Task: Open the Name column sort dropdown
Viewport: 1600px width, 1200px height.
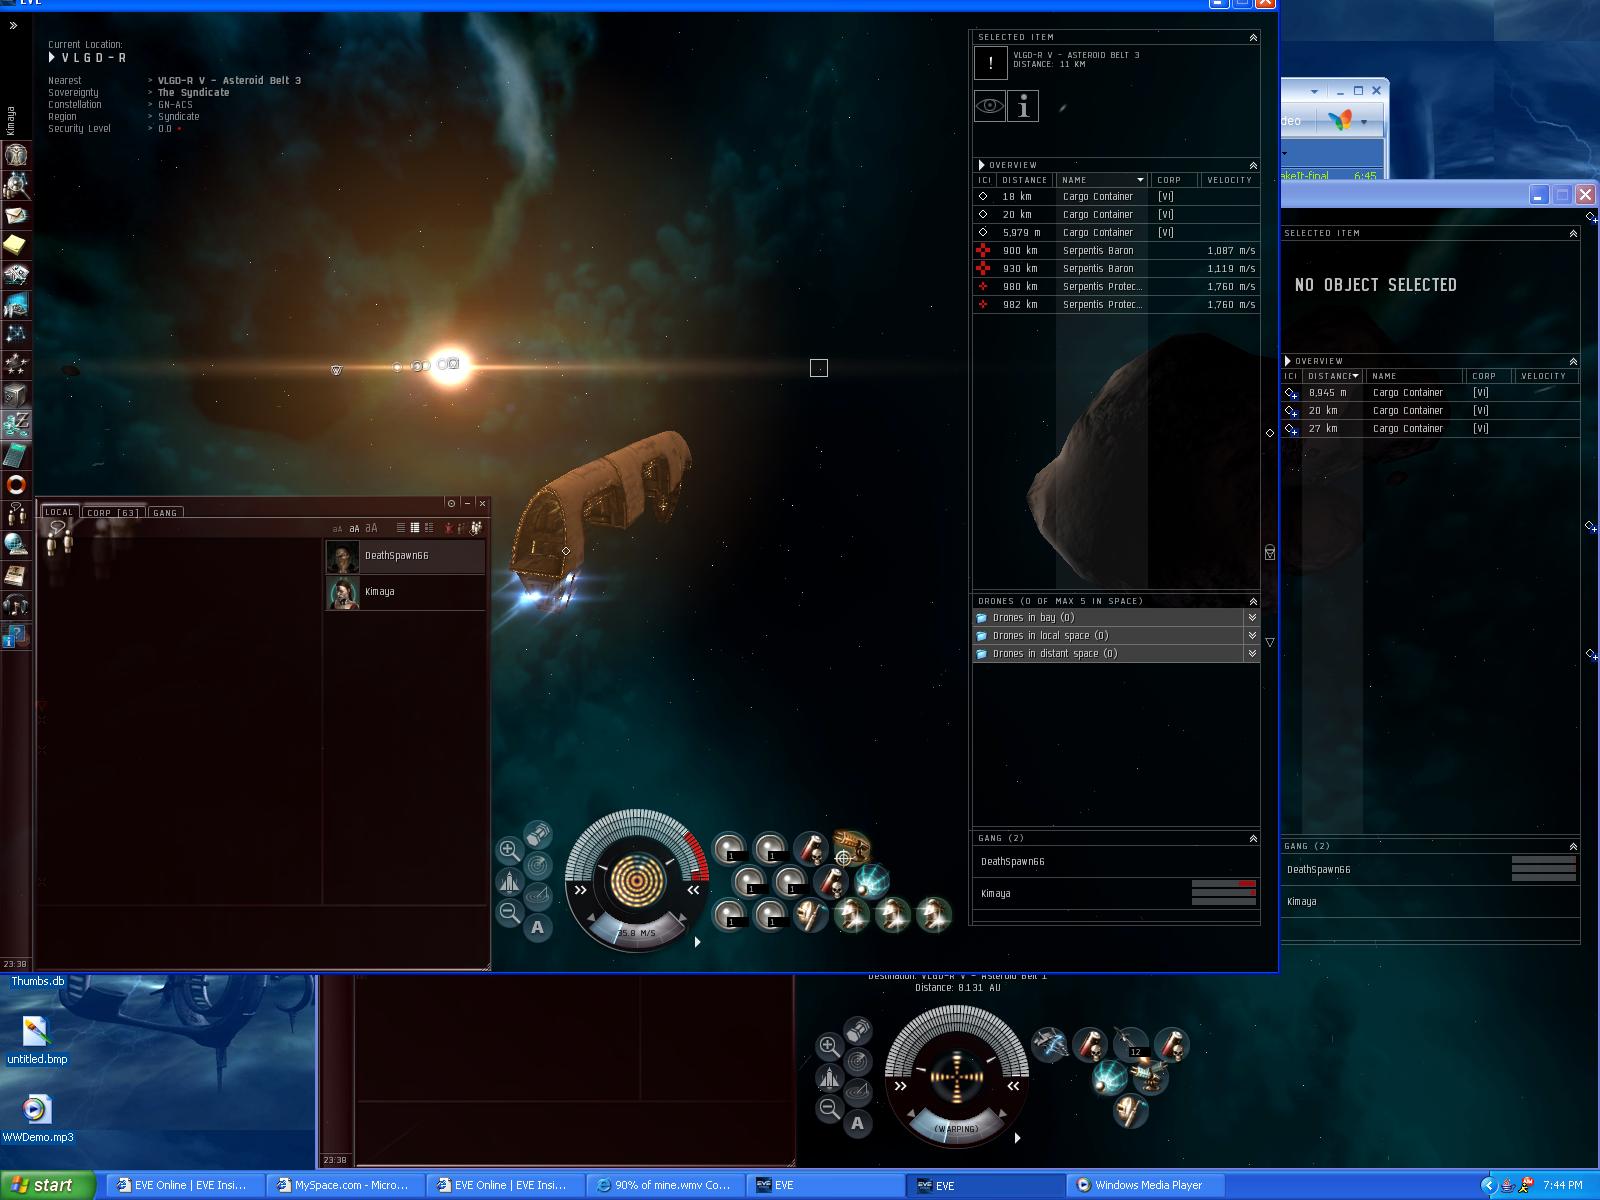Action: tap(1140, 180)
